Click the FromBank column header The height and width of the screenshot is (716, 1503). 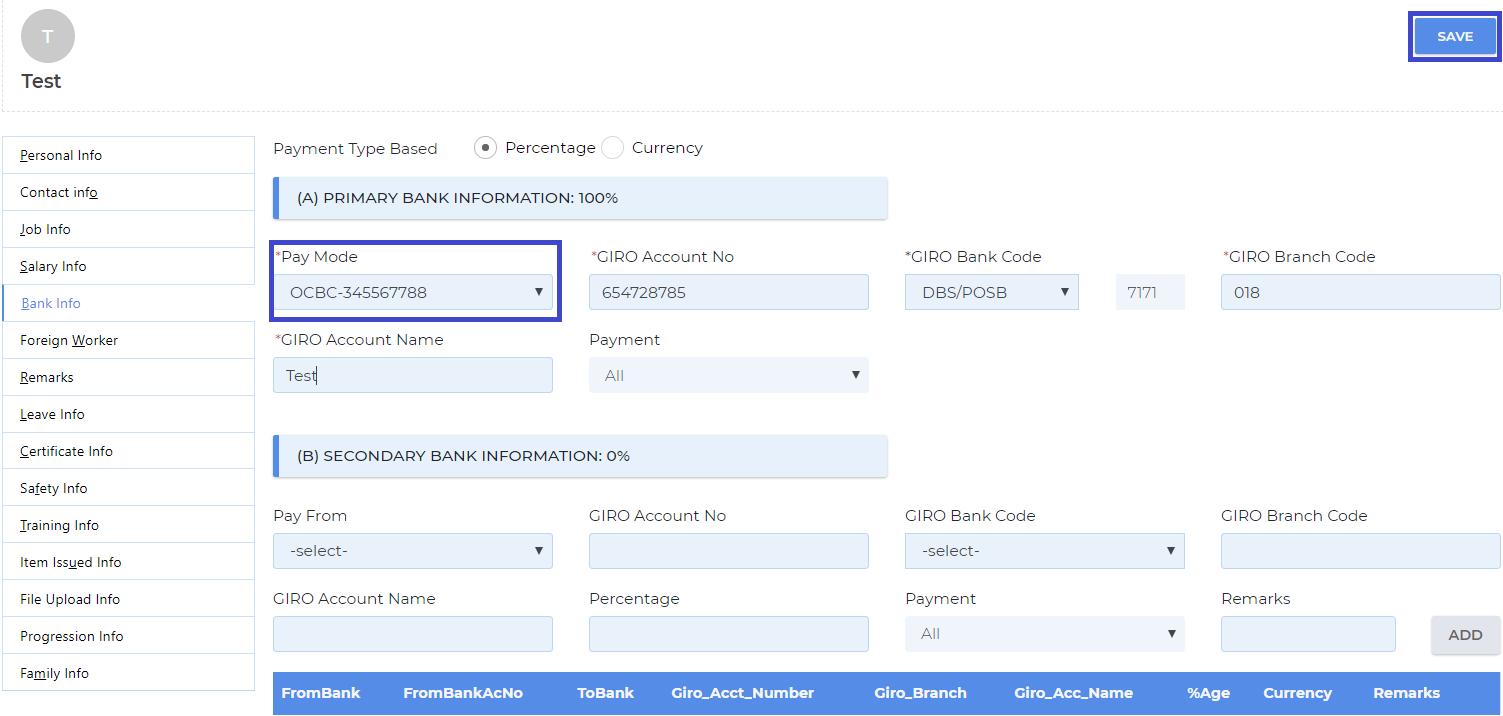click(x=321, y=693)
